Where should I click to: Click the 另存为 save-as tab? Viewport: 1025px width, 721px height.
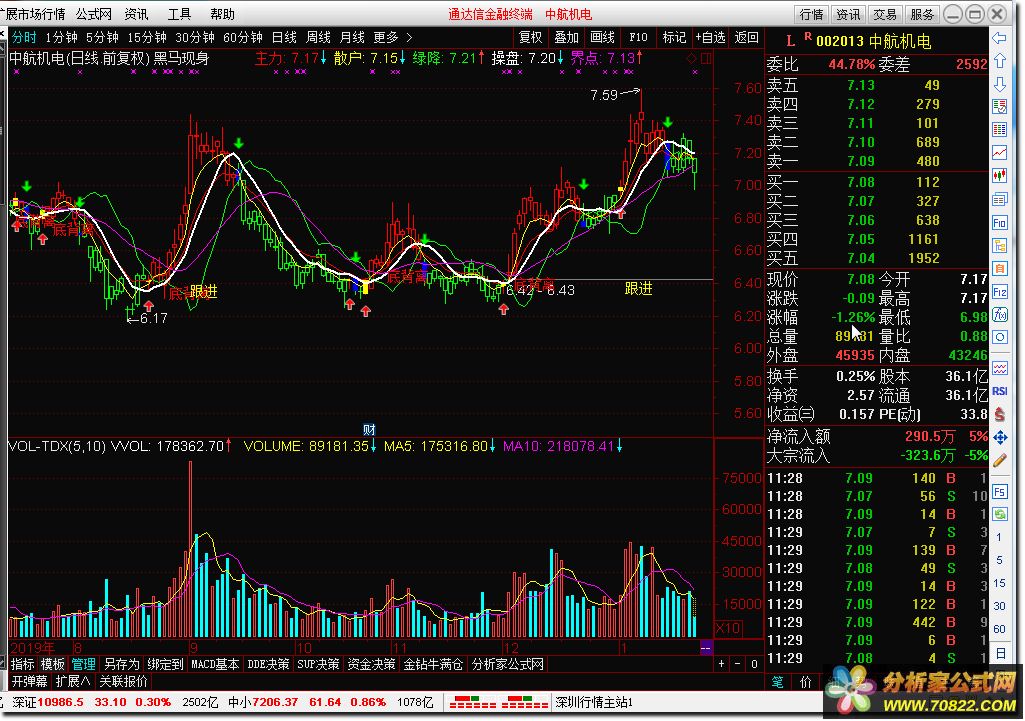click(x=122, y=664)
